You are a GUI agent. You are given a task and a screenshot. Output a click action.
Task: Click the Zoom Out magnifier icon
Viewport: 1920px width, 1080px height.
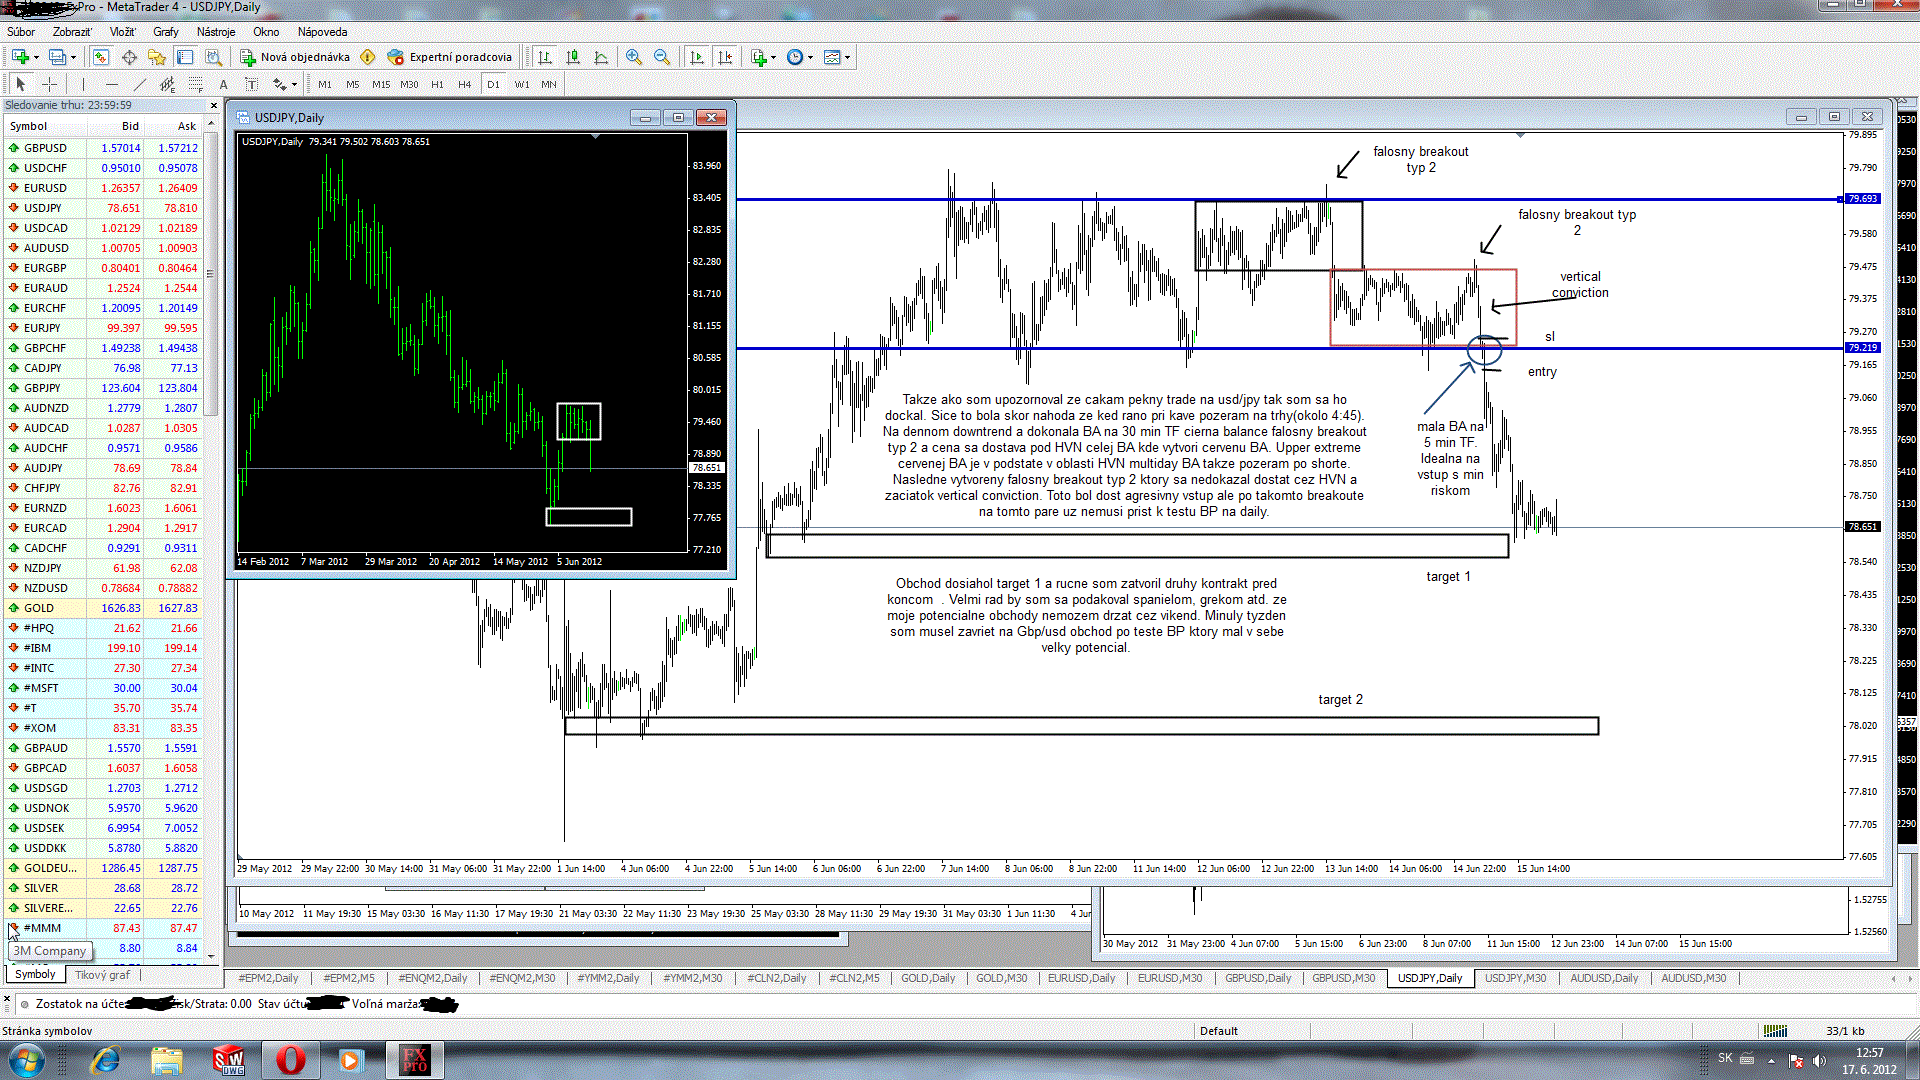661,57
